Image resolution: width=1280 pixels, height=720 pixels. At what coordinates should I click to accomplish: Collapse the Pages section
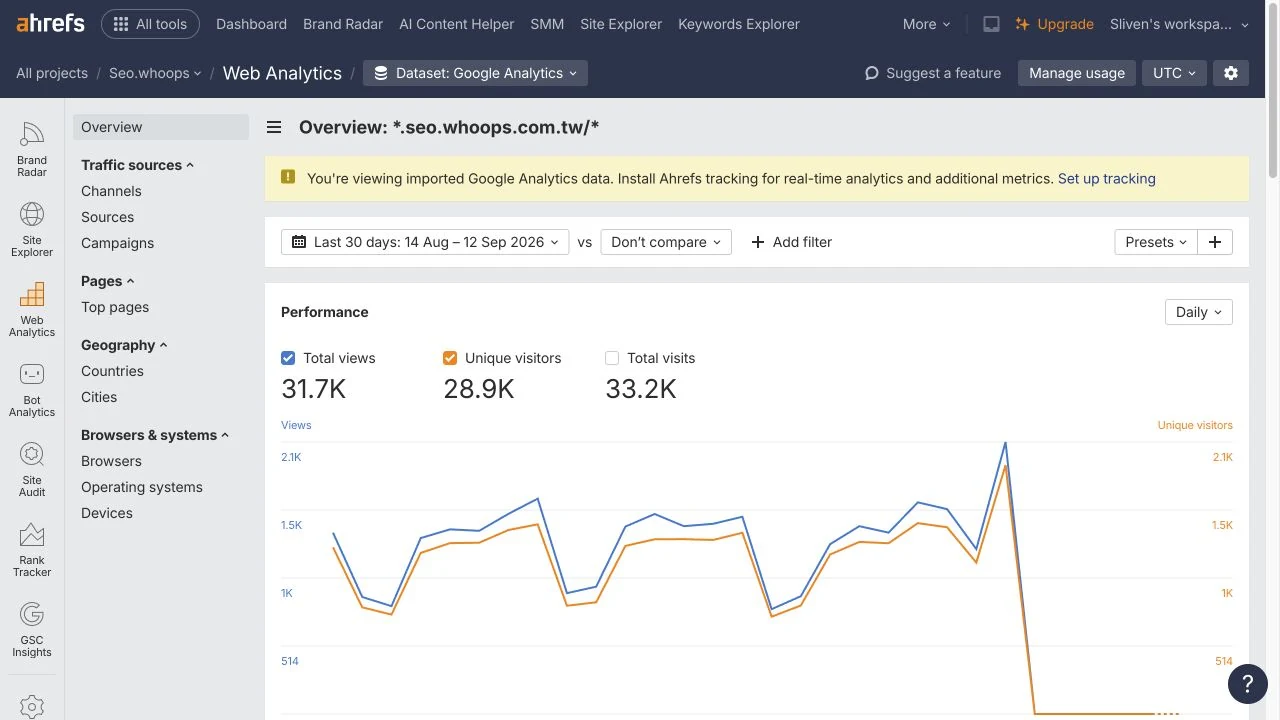[108, 281]
